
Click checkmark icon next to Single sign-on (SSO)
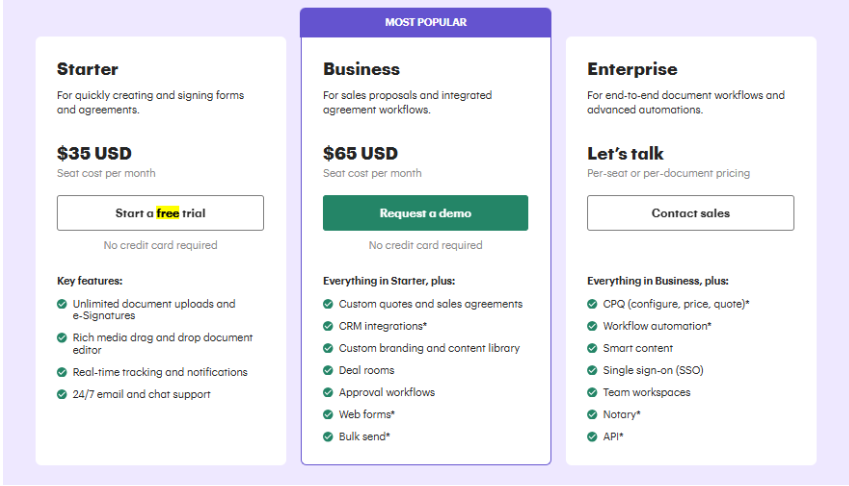(593, 370)
